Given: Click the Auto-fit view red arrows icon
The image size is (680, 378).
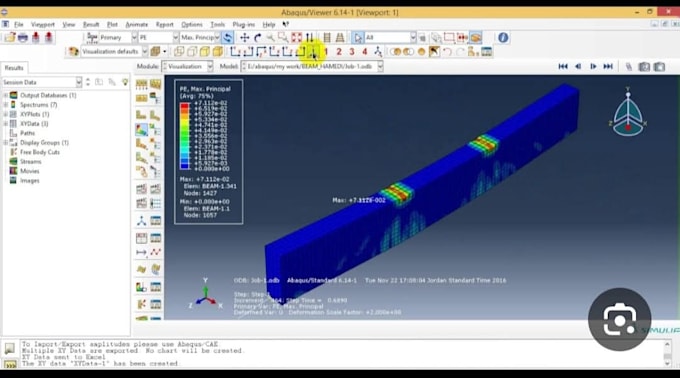Looking at the screenshot, I should [297, 38].
